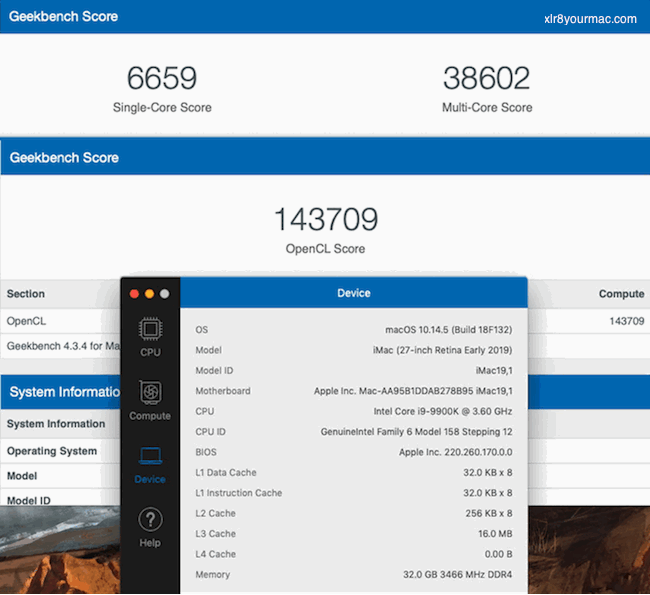650x595 pixels.
Task: Click the L3 Cache 16.0 MB value
Action: tap(495, 534)
